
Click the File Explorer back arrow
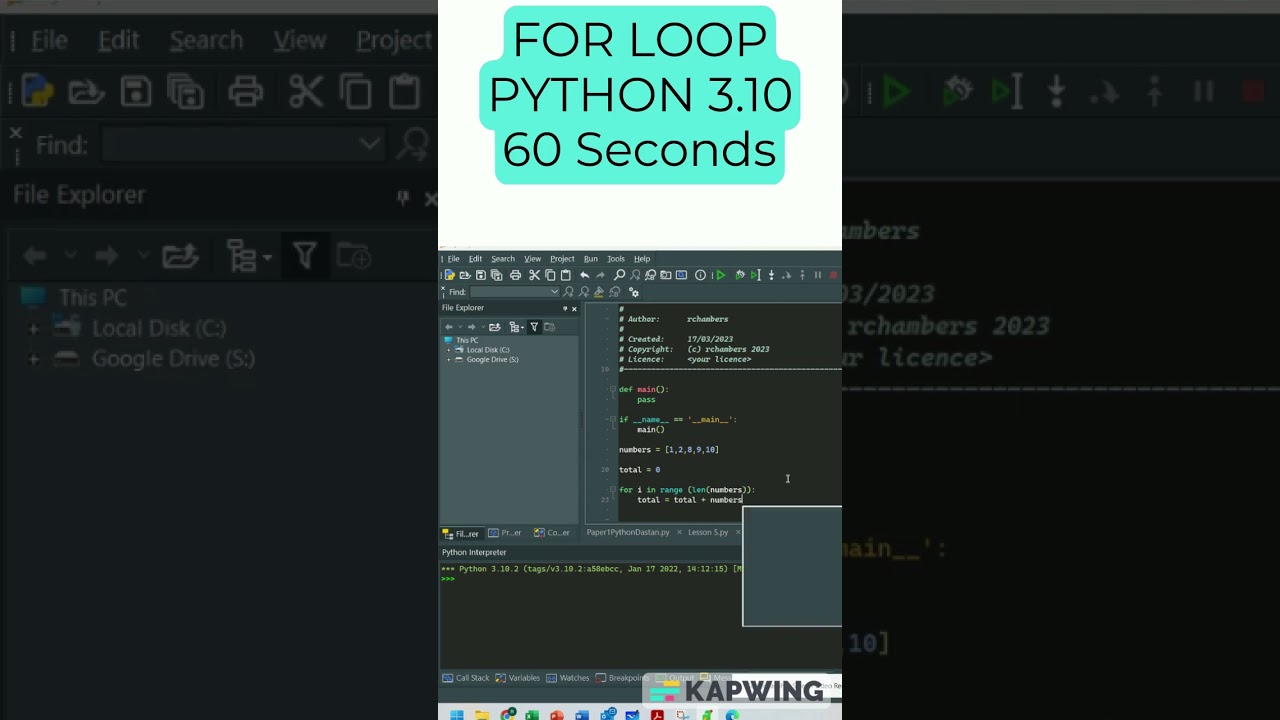click(449, 327)
